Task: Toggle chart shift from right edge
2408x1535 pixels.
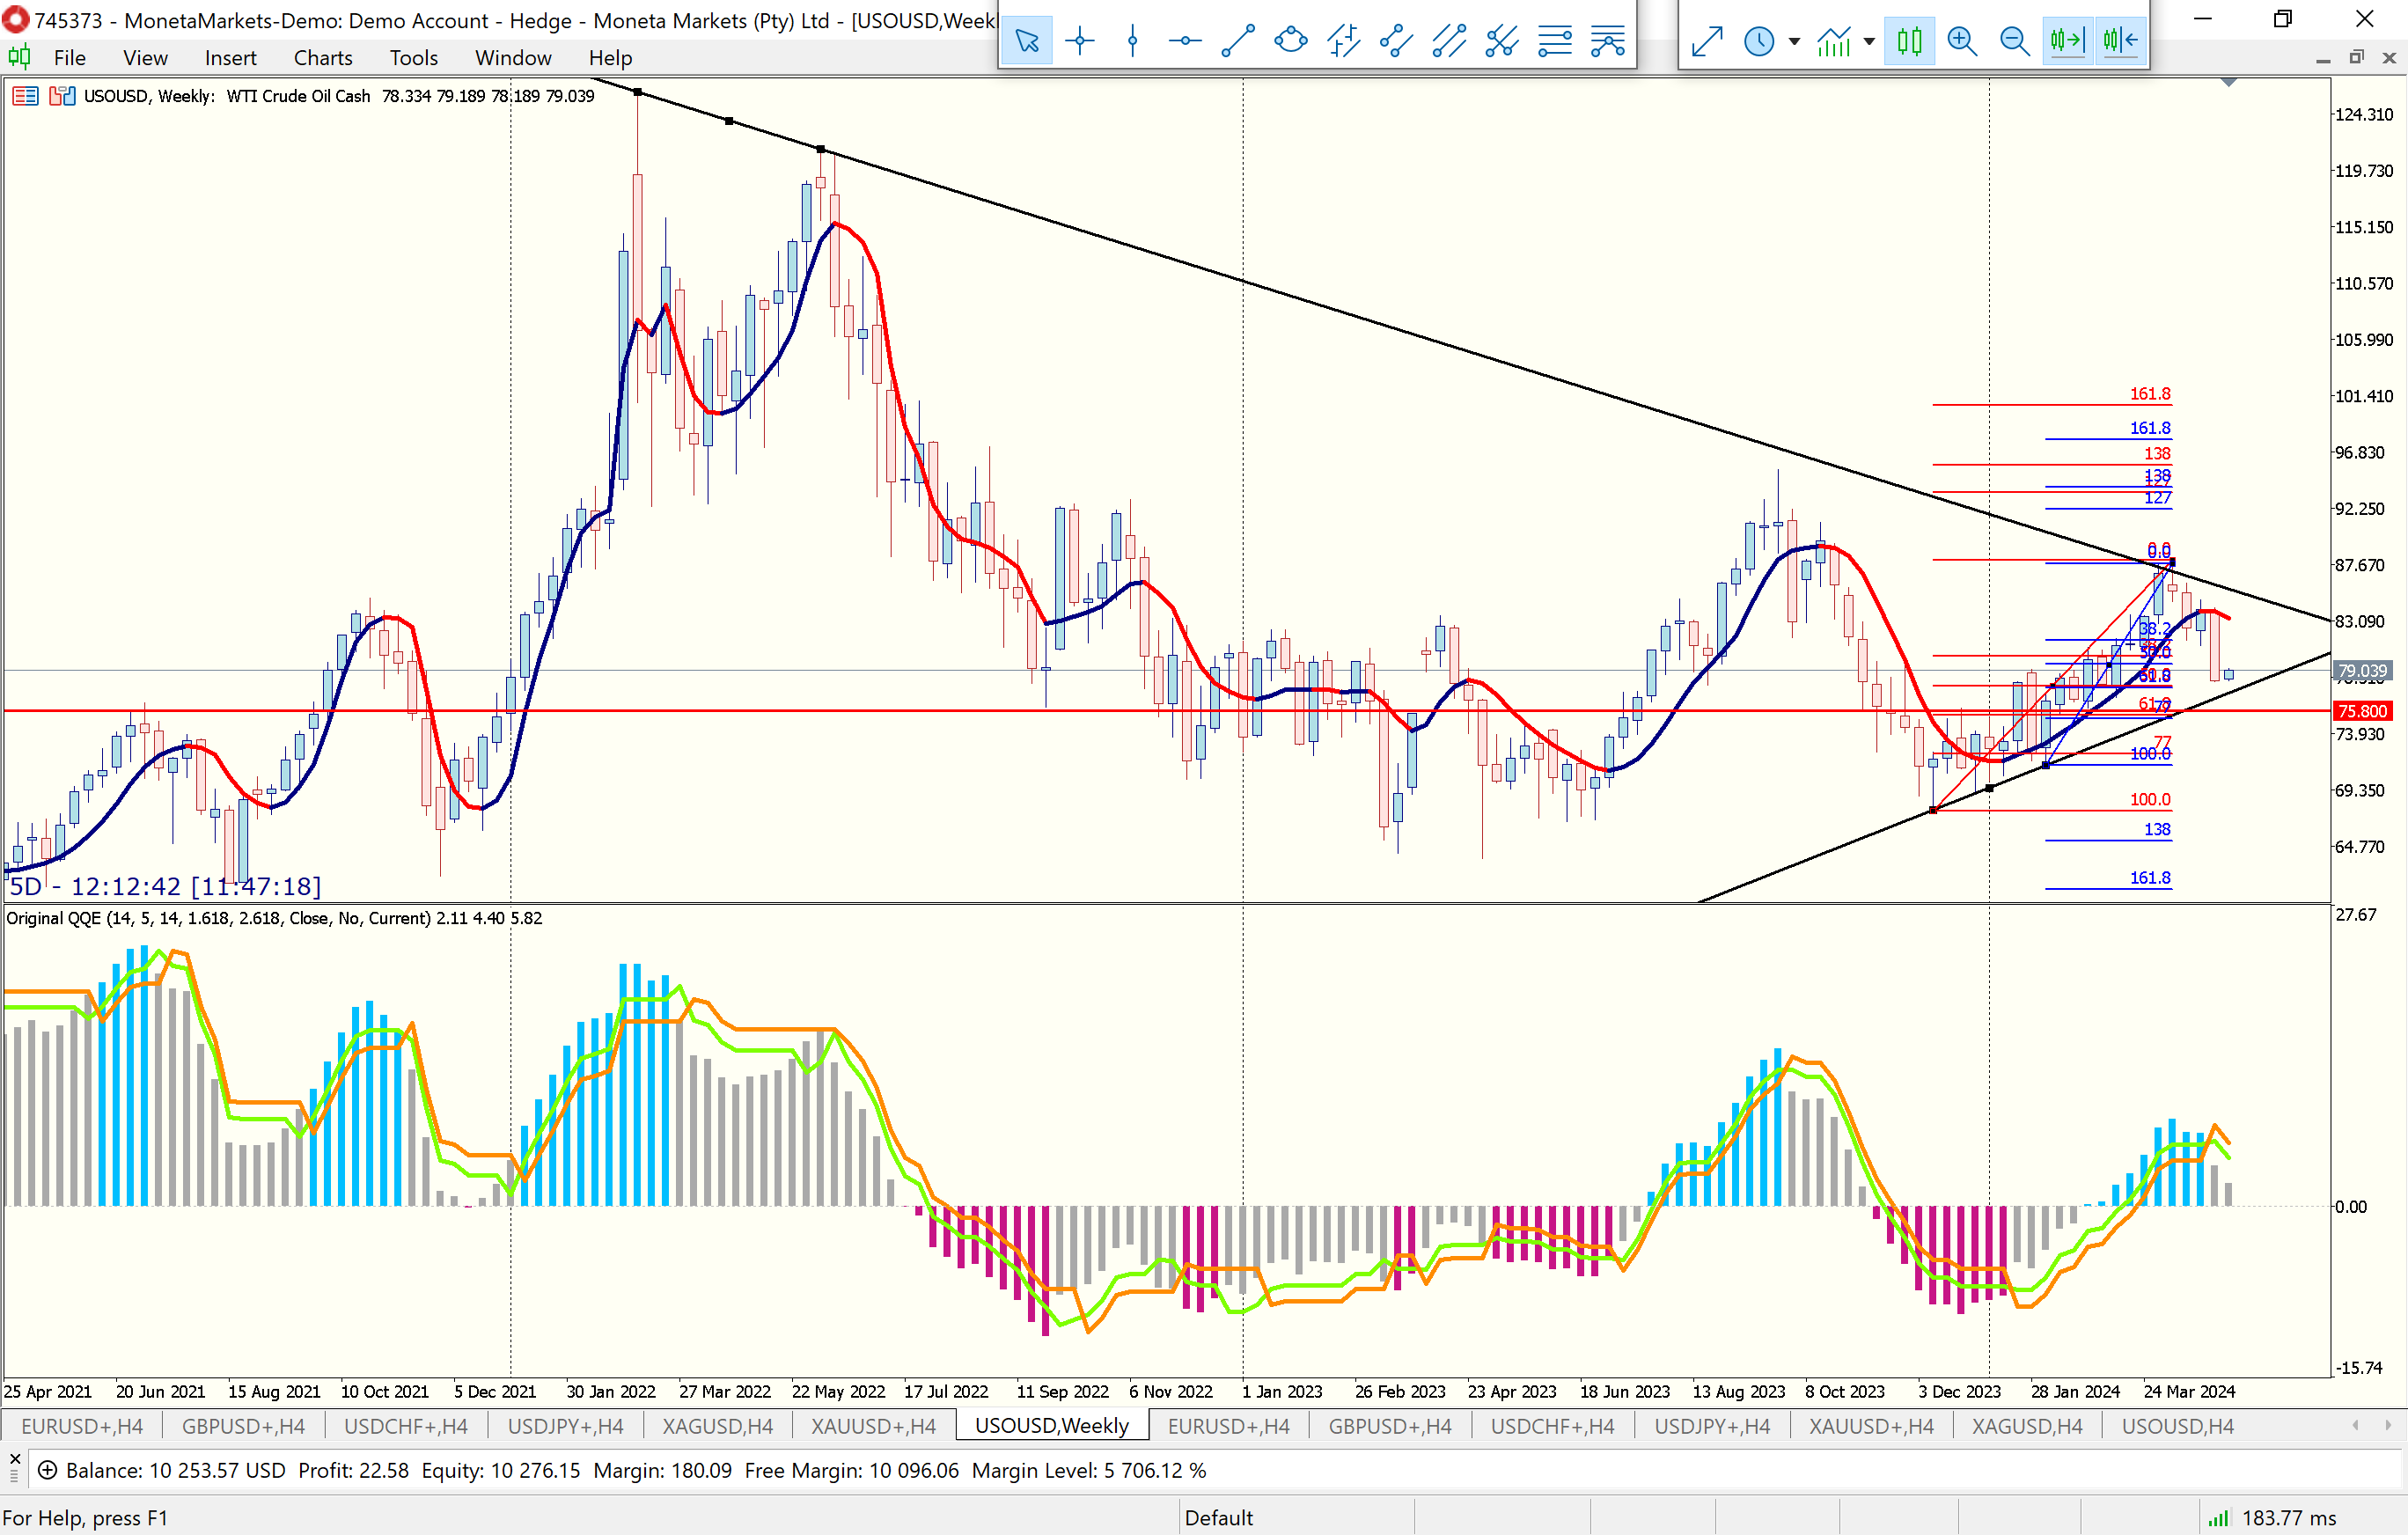Action: point(2120,41)
